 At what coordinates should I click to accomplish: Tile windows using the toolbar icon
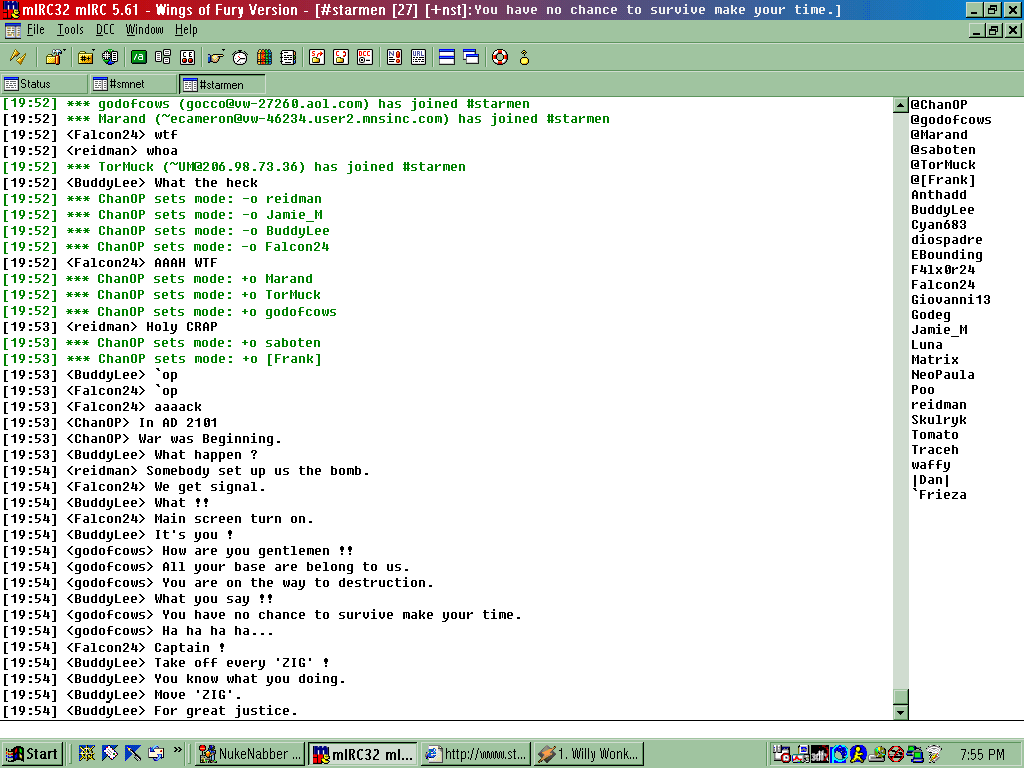tap(447, 57)
